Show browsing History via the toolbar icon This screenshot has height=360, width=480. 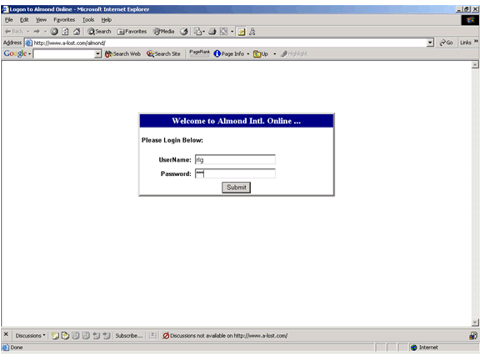(184, 32)
